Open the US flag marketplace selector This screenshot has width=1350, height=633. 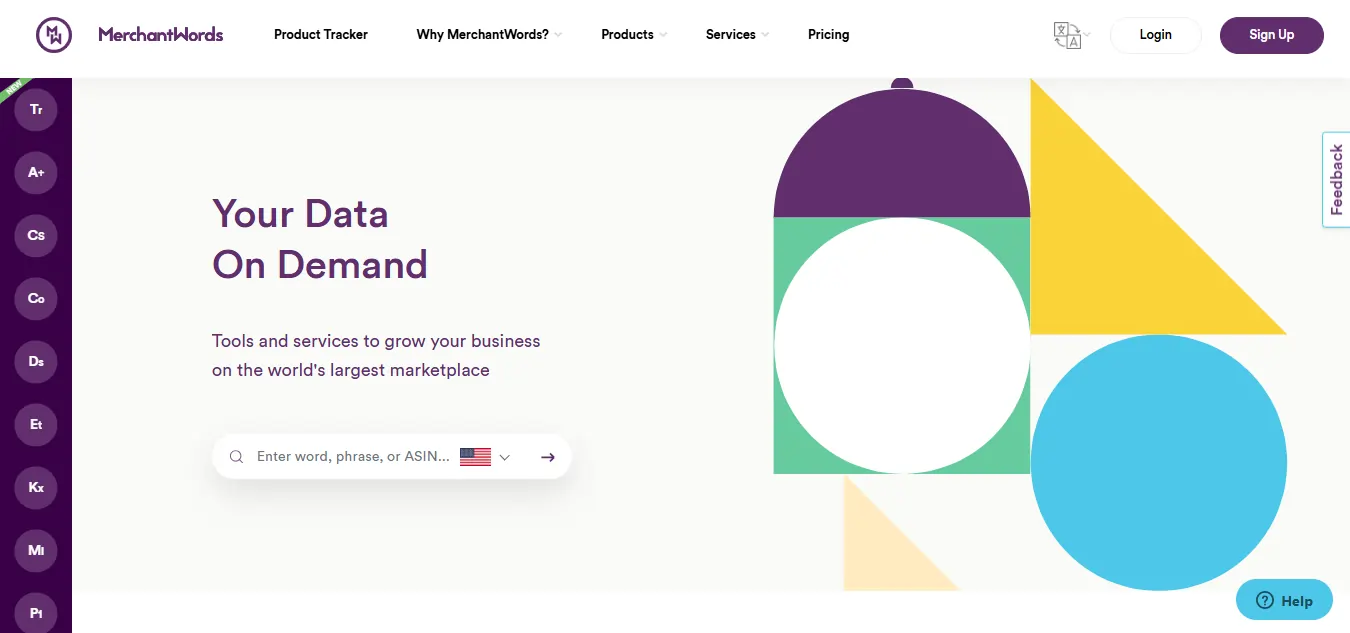pyautogui.click(x=476, y=456)
